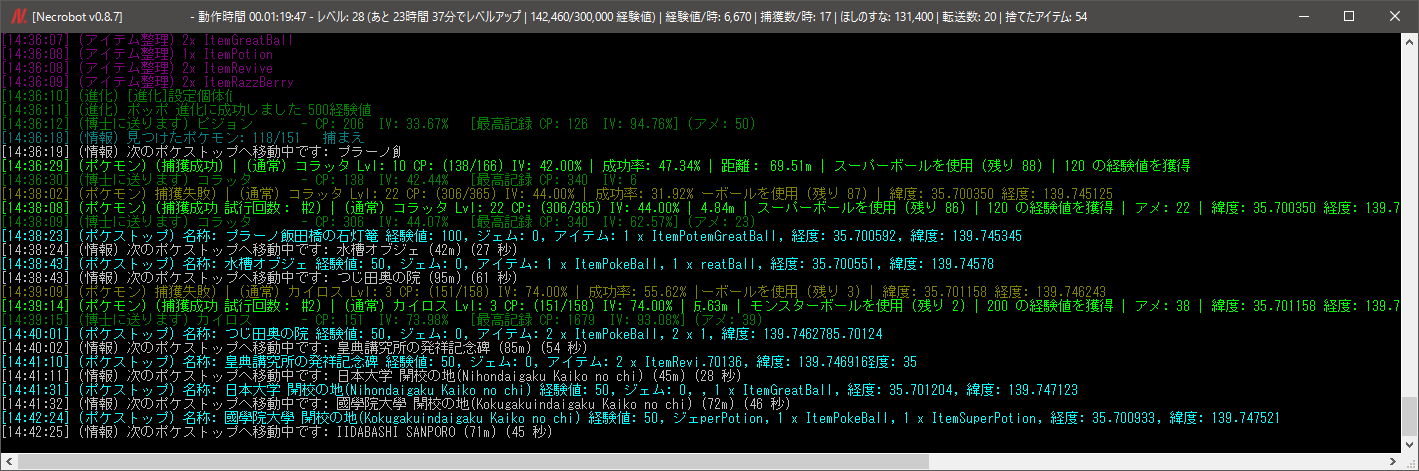Click the 2x ItemGreatBall log line
1419x471 pixels.
tap(148, 40)
